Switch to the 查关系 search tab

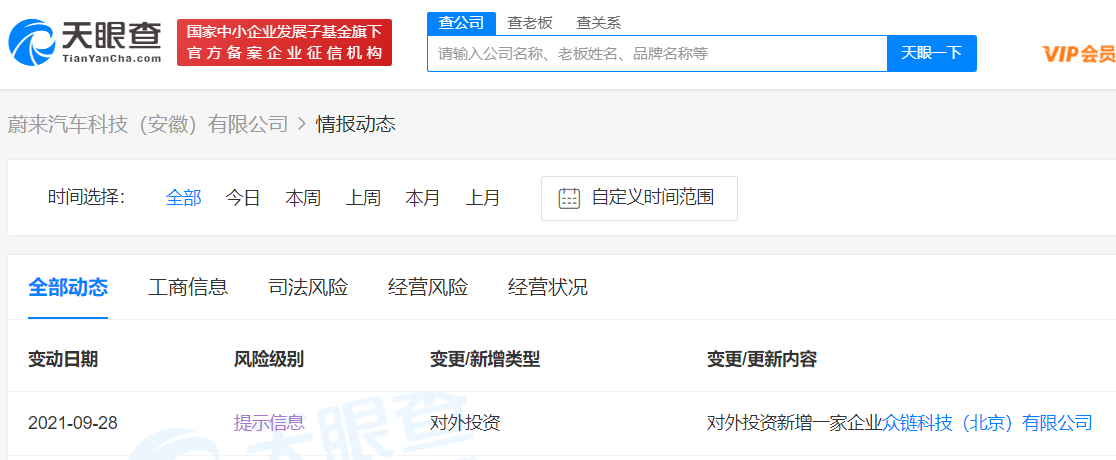(x=599, y=23)
